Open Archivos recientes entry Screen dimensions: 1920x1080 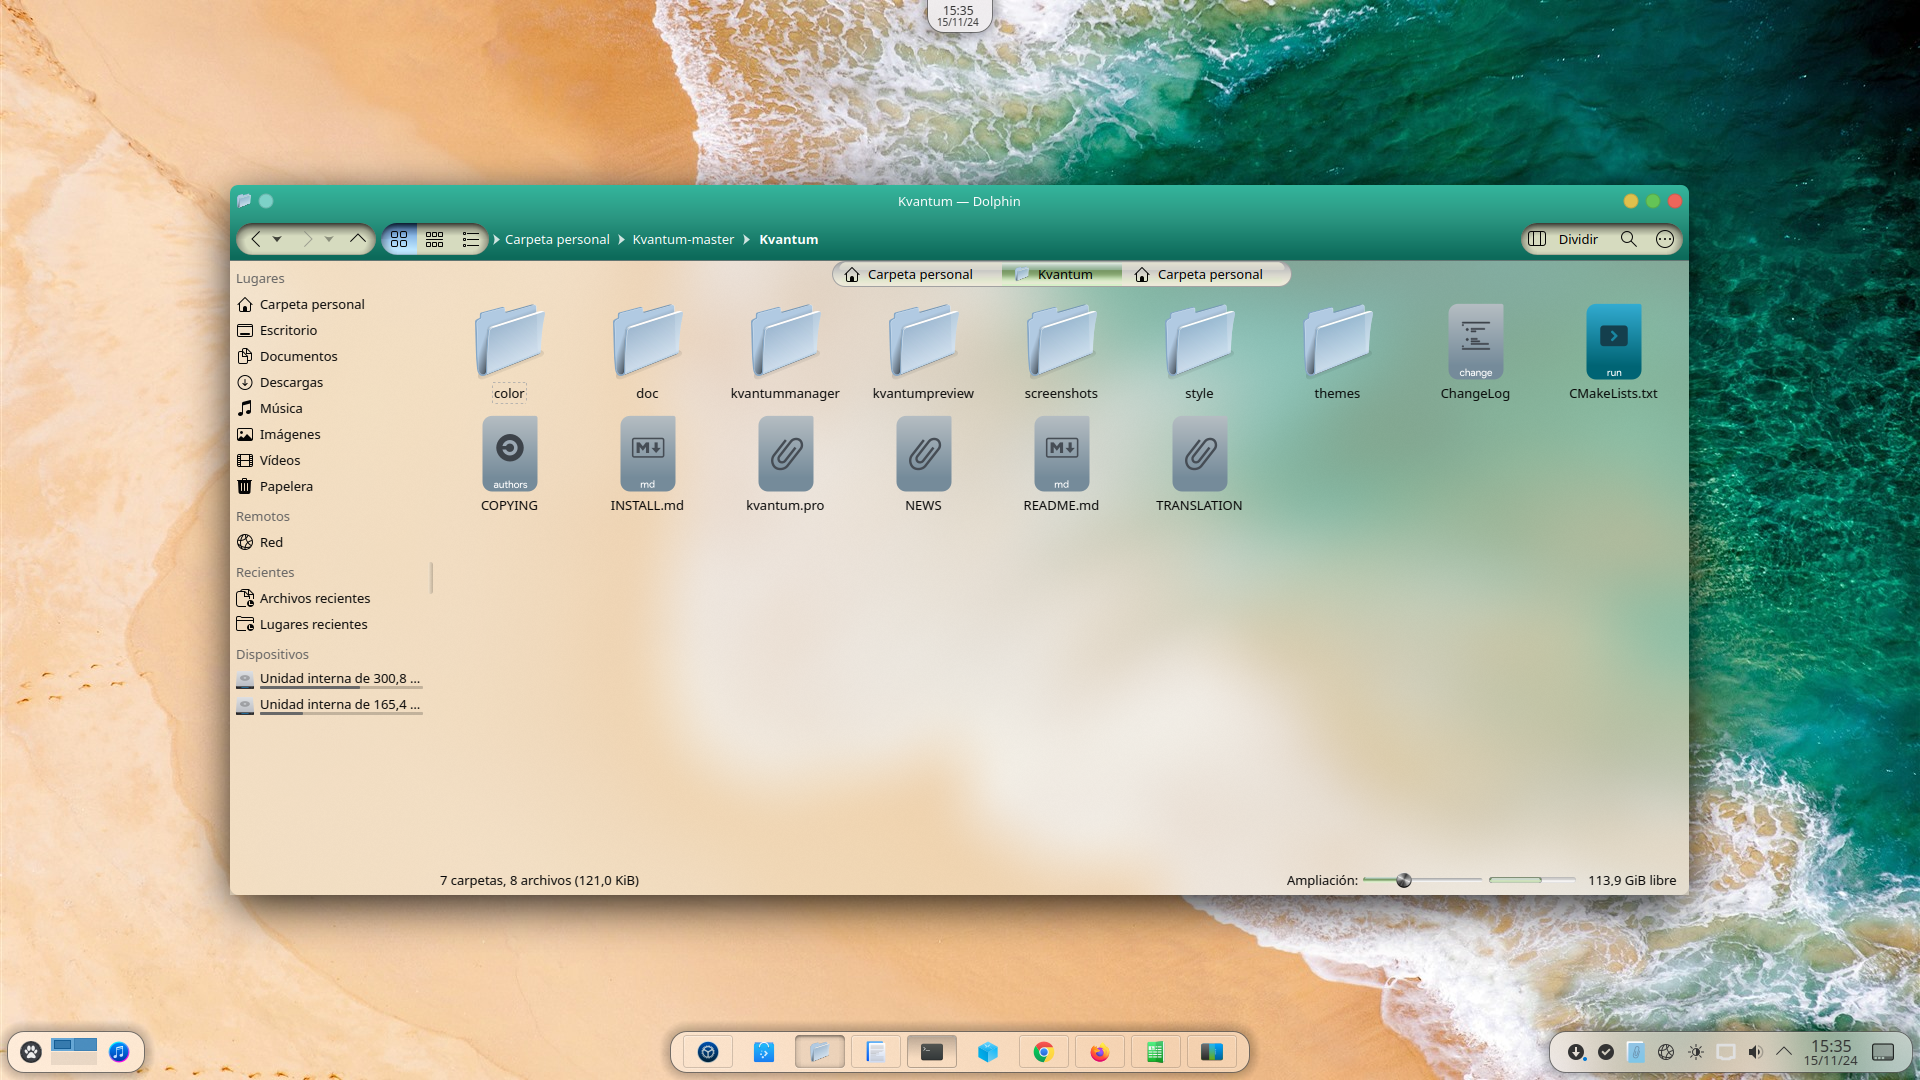(x=330, y=598)
